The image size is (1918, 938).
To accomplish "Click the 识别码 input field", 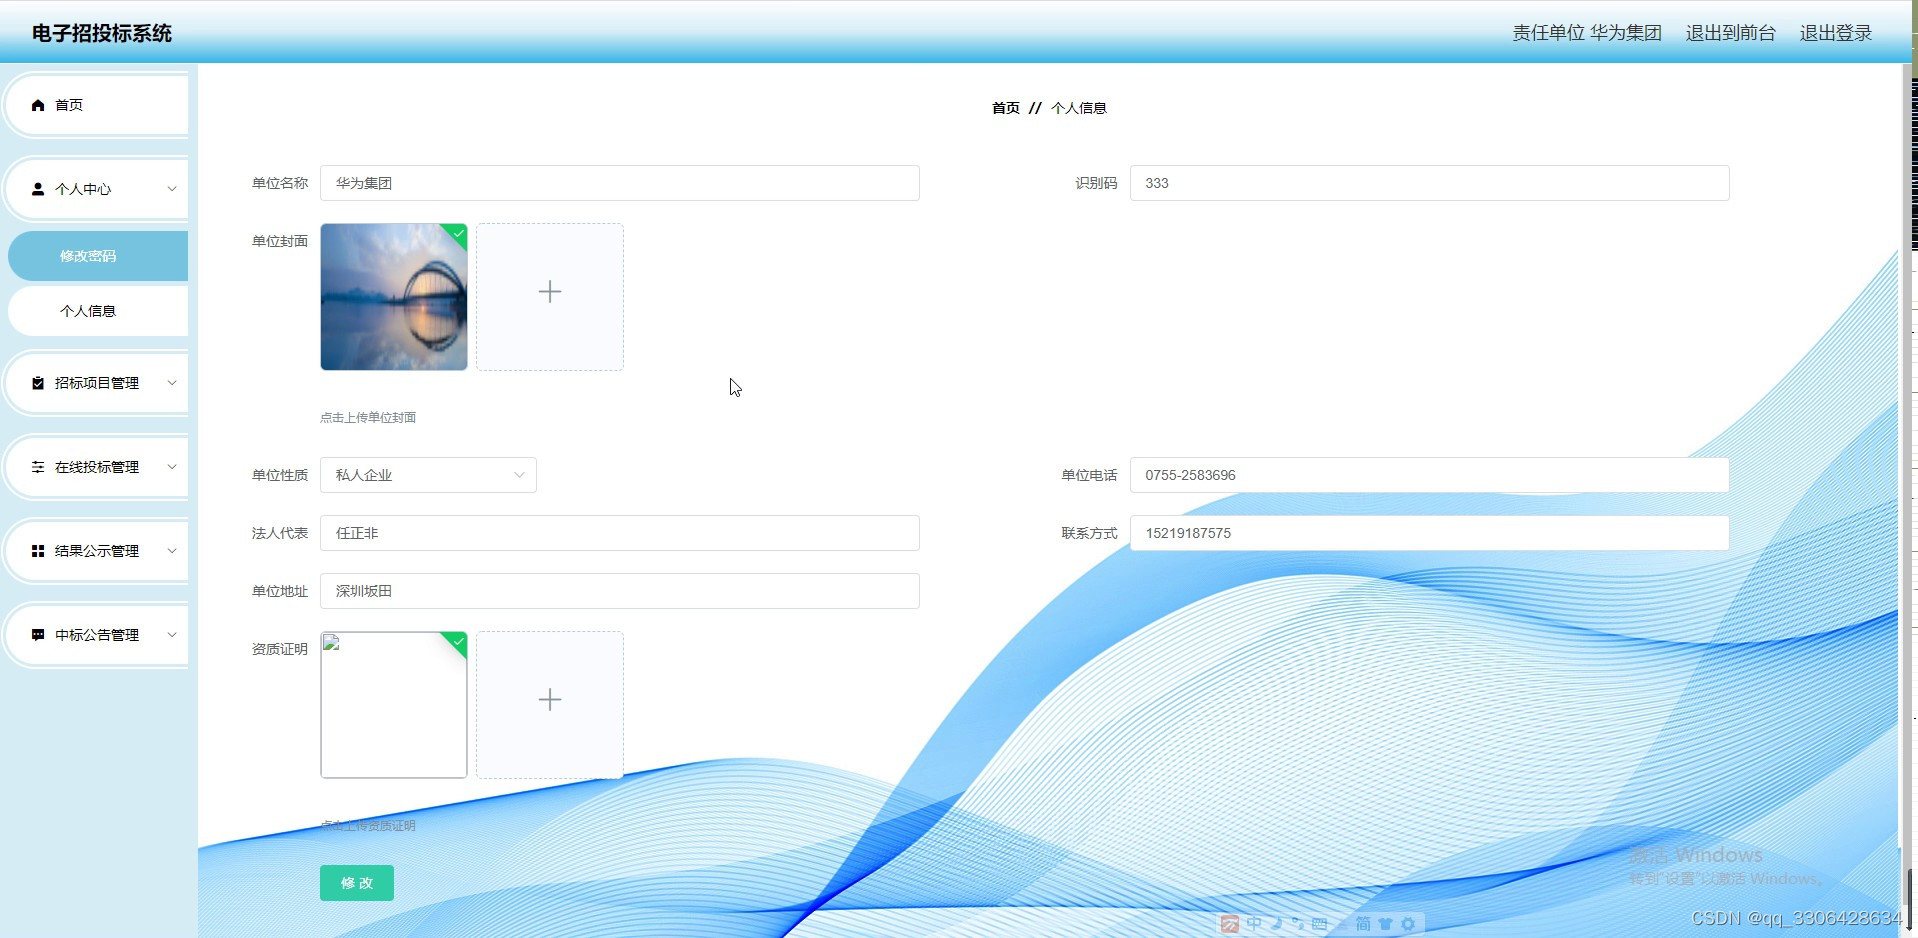I will [x=1430, y=183].
